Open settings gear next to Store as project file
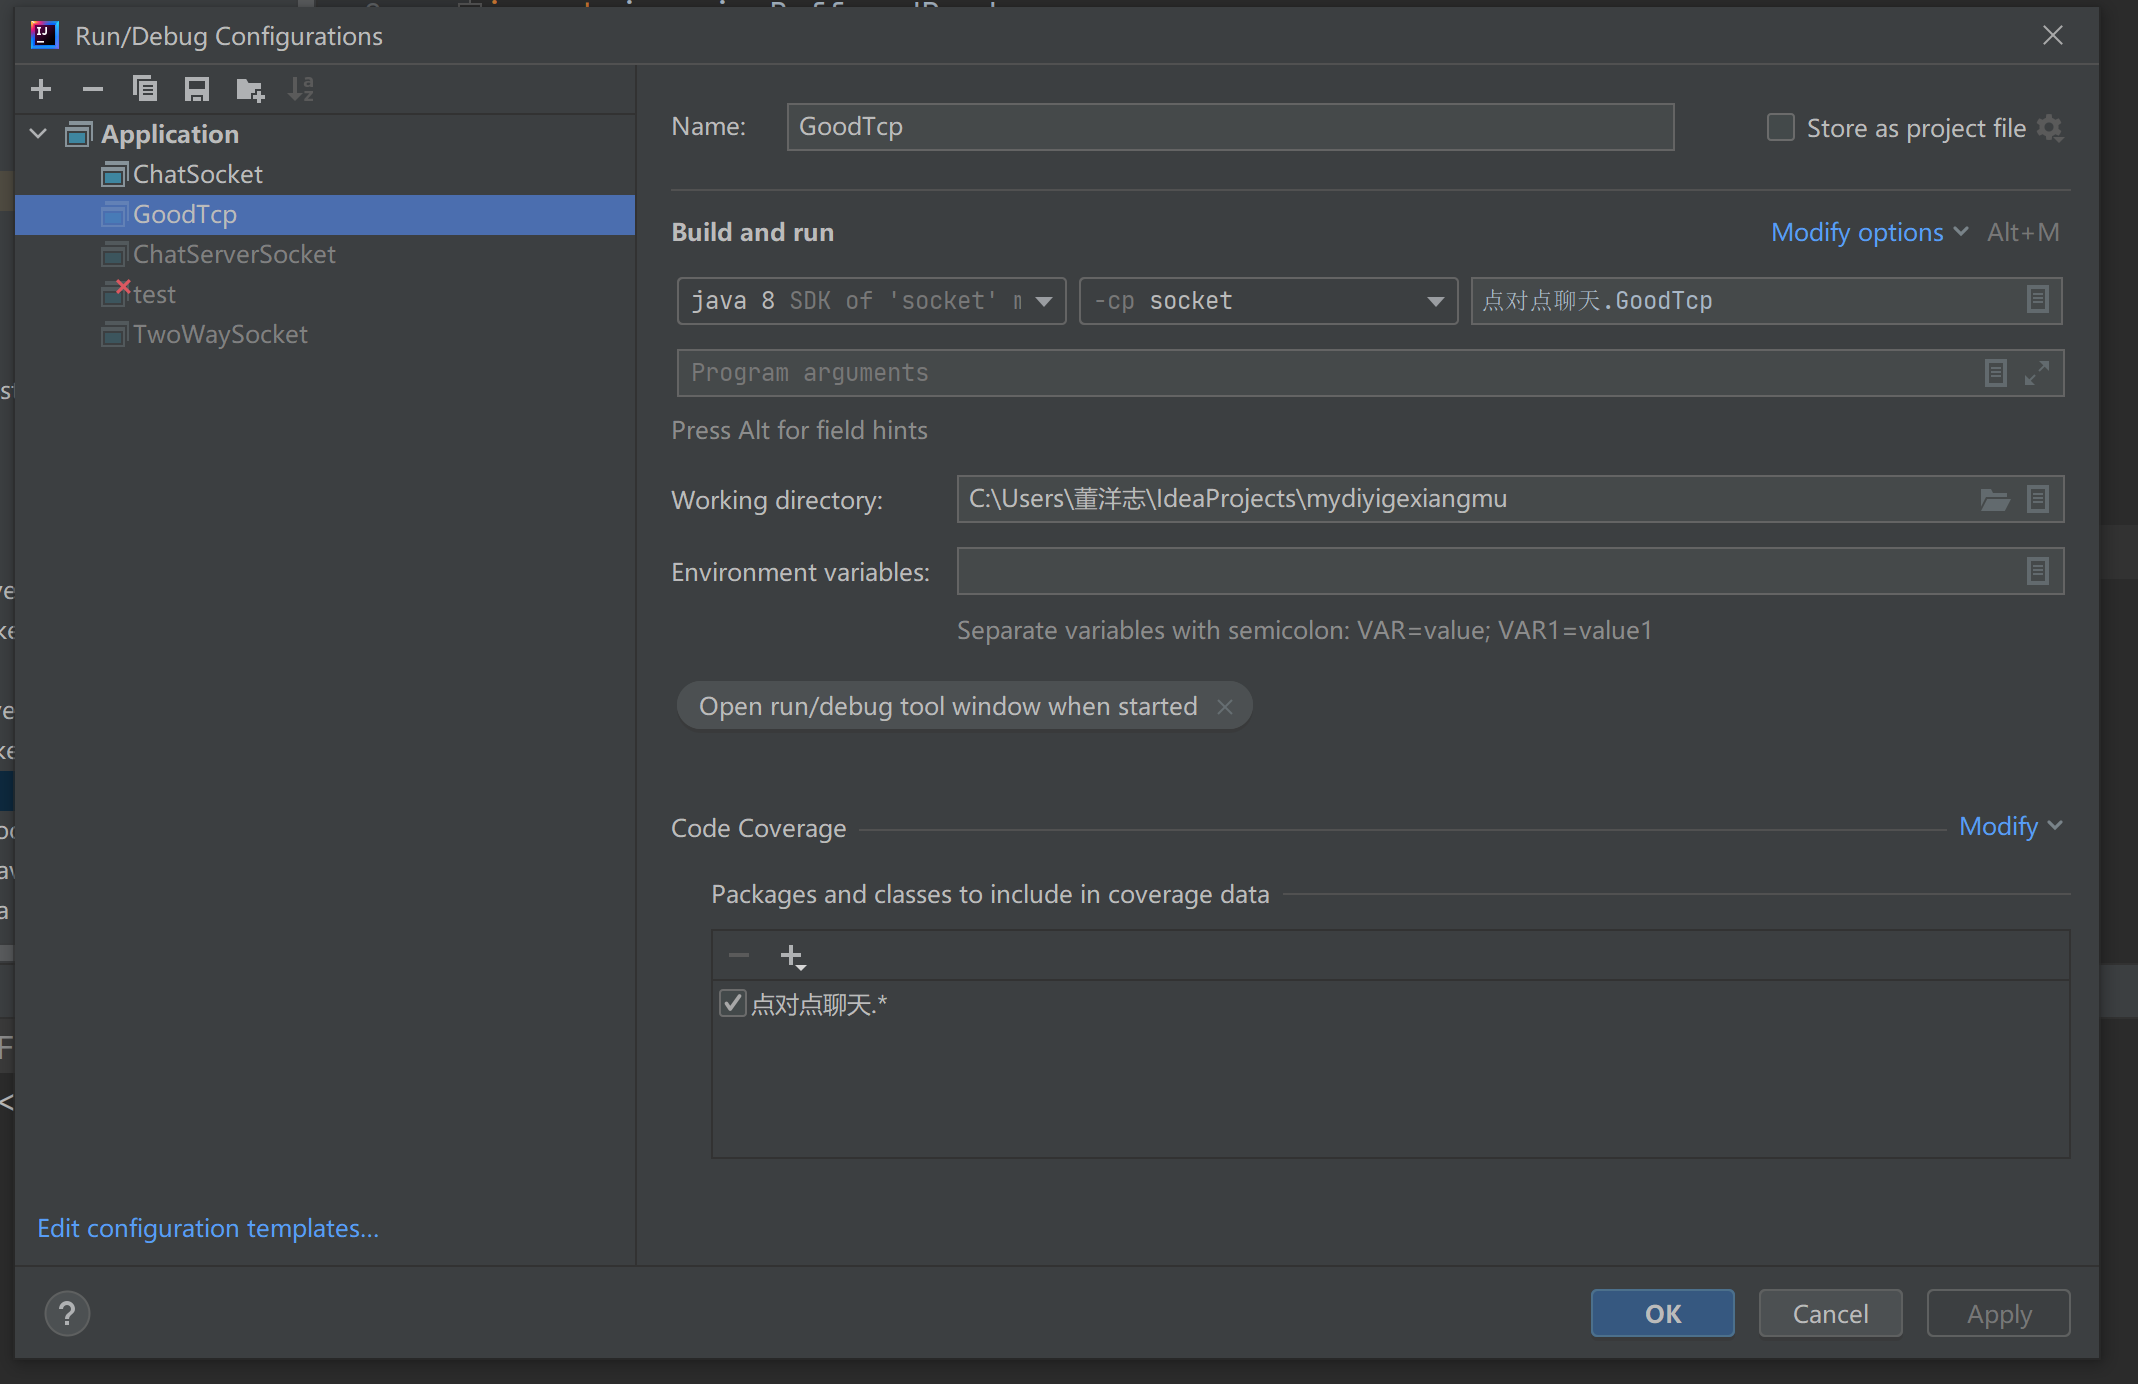Image resolution: width=2138 pixels, height=1384 pixels. tap(2050, 128)
